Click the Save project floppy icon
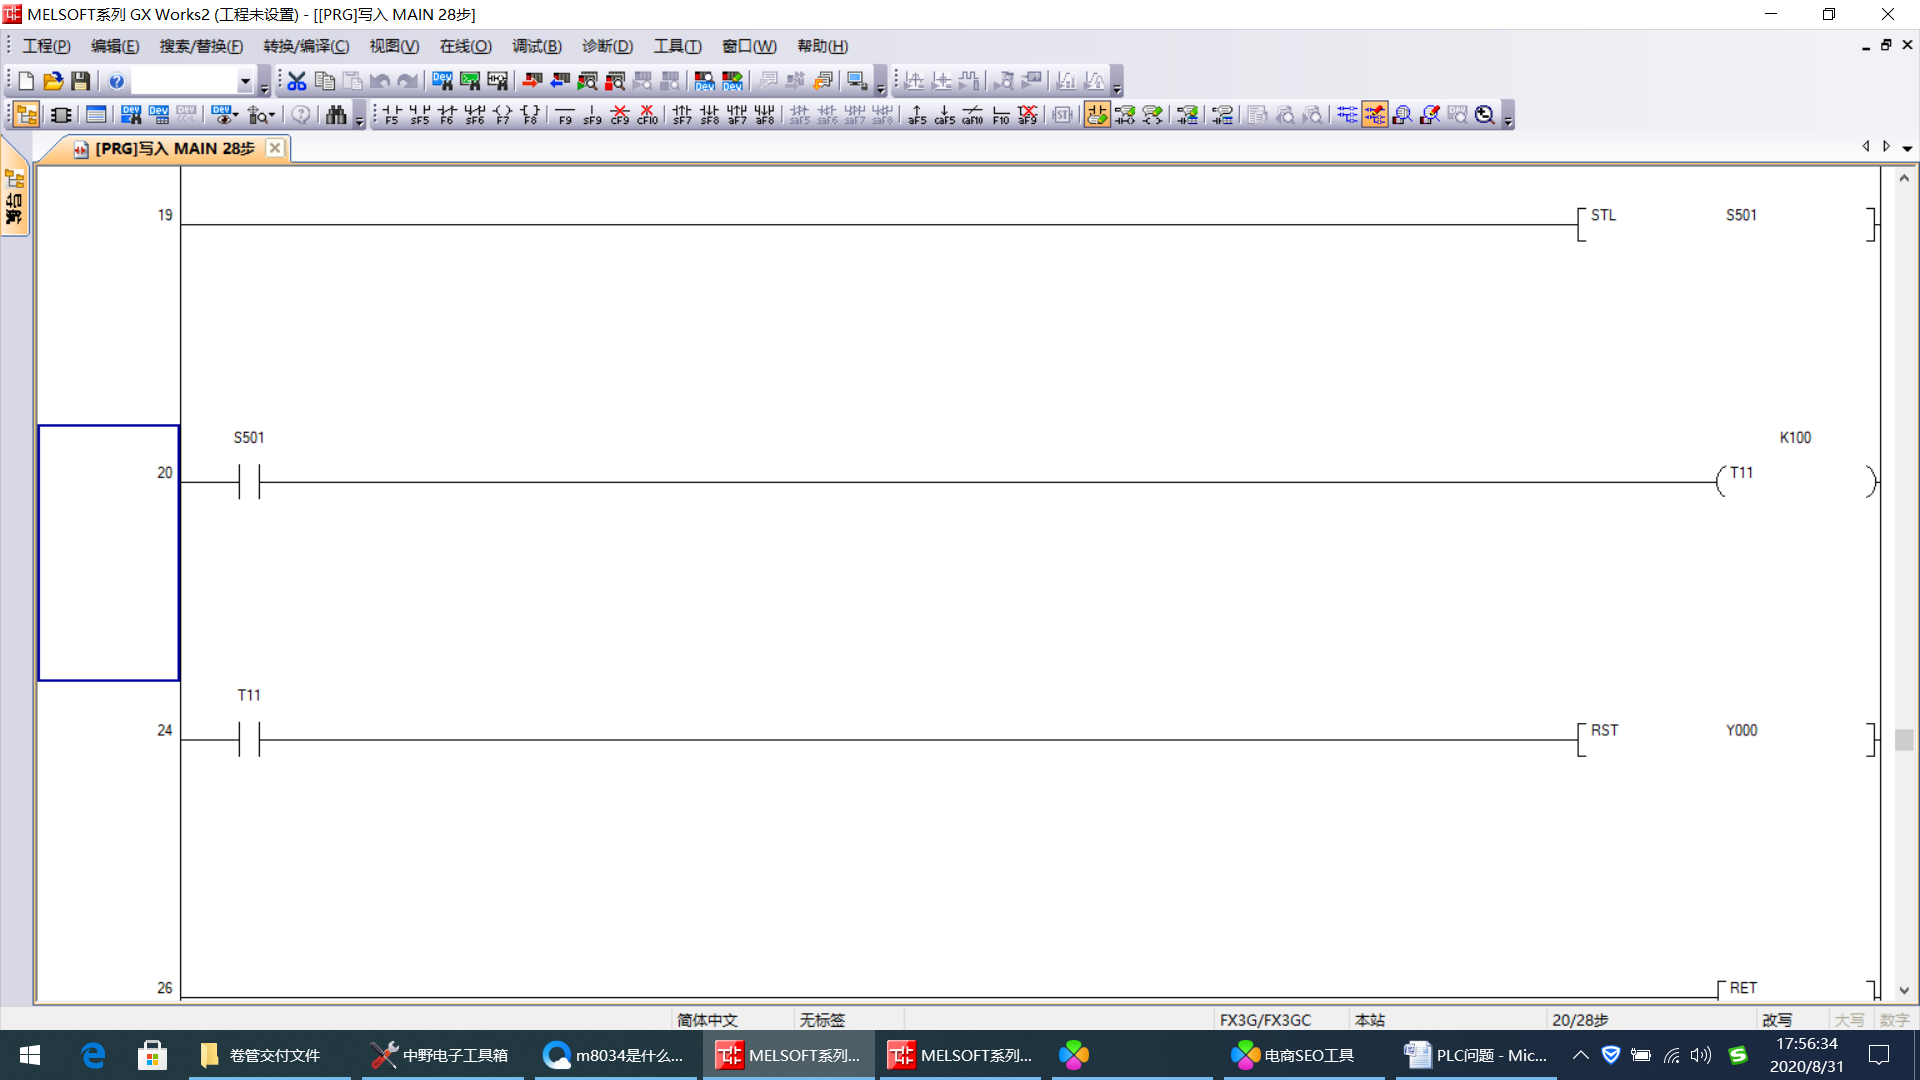Screen dimensions: 1920x1080 tap(81, 81)
